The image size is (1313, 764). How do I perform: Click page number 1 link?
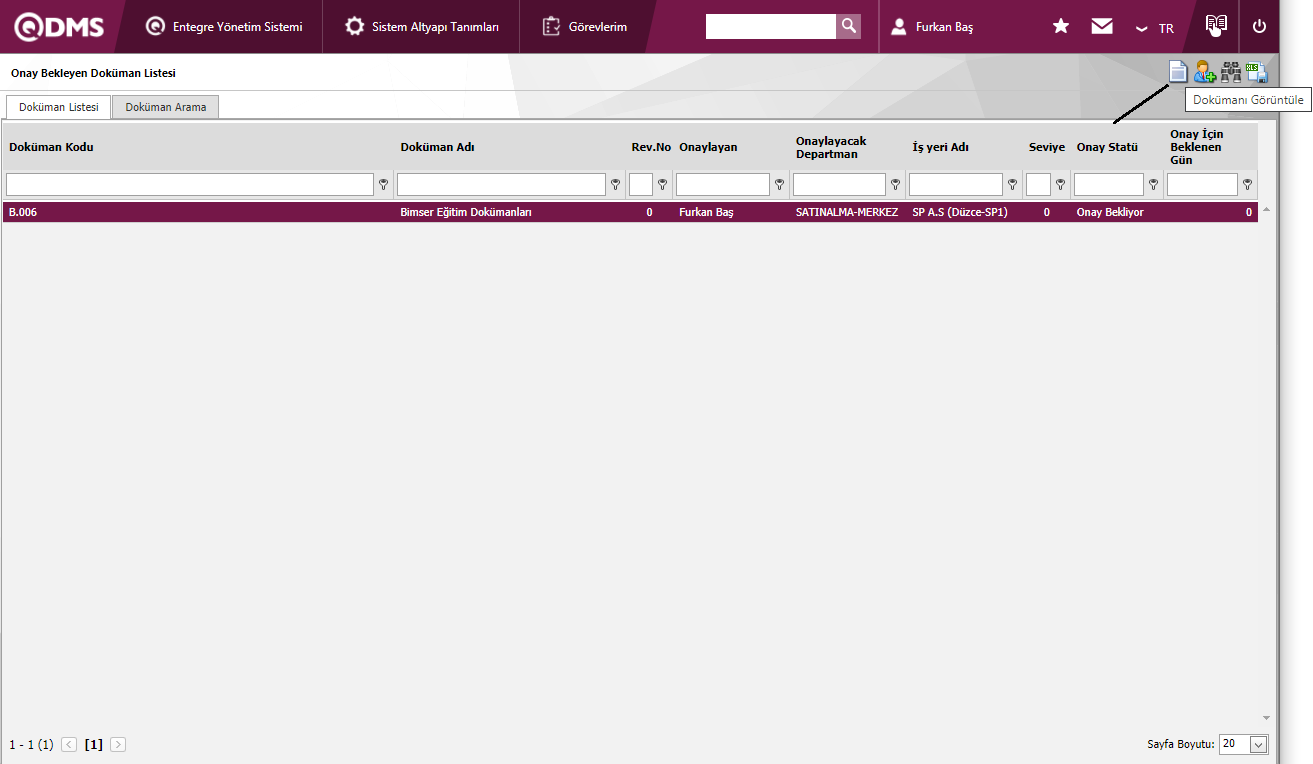(94, 744)
